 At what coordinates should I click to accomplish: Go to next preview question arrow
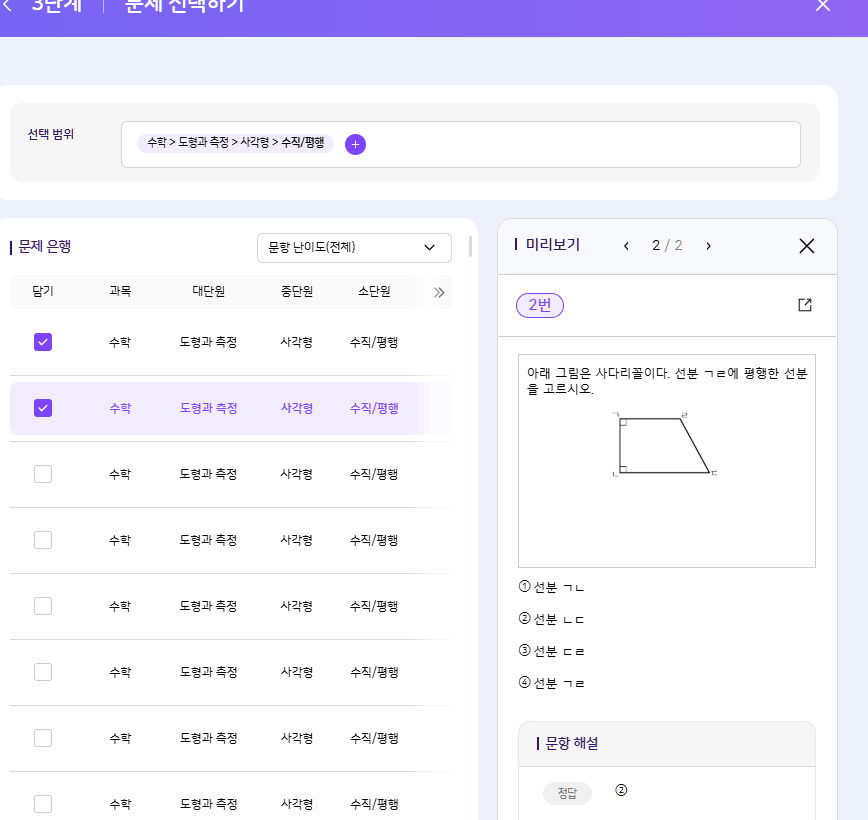(x=708, y=246)
